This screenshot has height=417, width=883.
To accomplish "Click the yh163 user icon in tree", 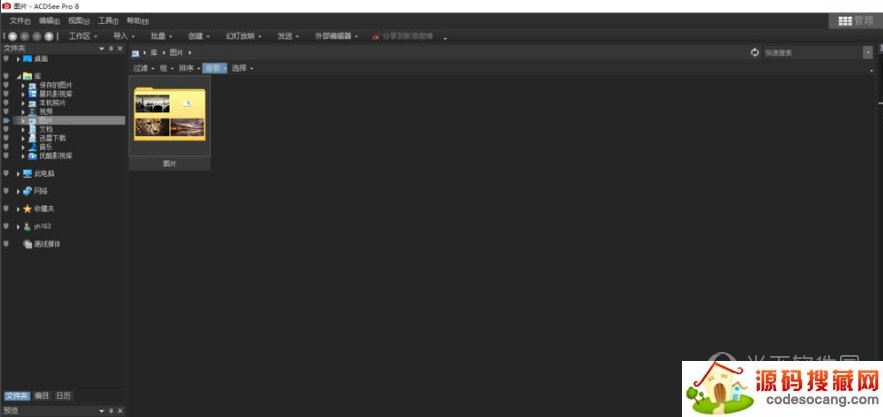I will coord(28,227).
